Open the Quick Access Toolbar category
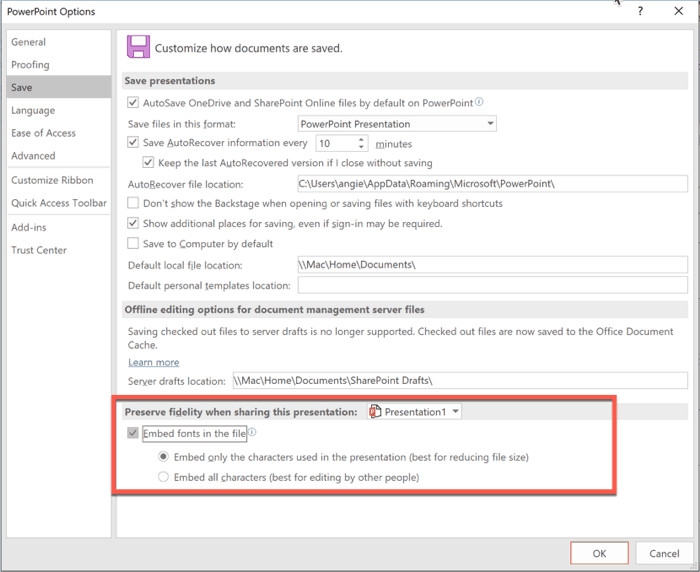This screenshot has width=700, height=572. (58, 203)
